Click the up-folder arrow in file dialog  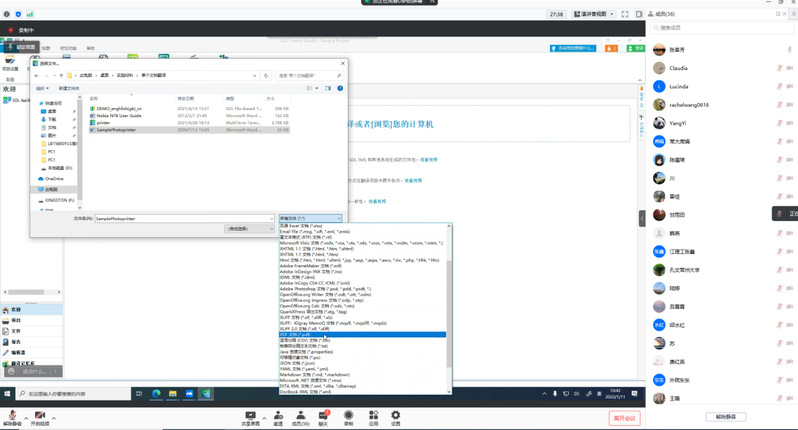[63, 75]
